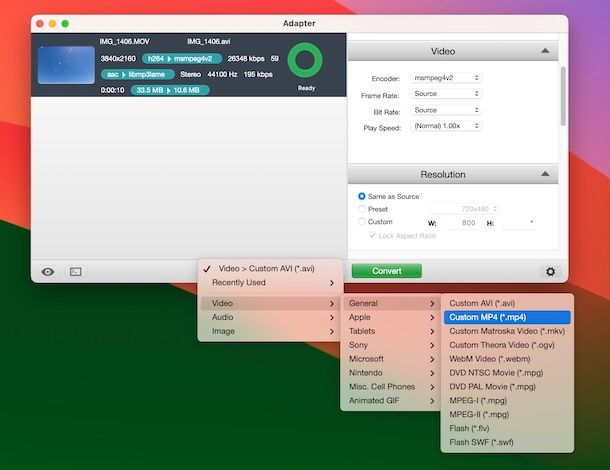Click the IMG_1406.avi output filename

click(209, 41)
